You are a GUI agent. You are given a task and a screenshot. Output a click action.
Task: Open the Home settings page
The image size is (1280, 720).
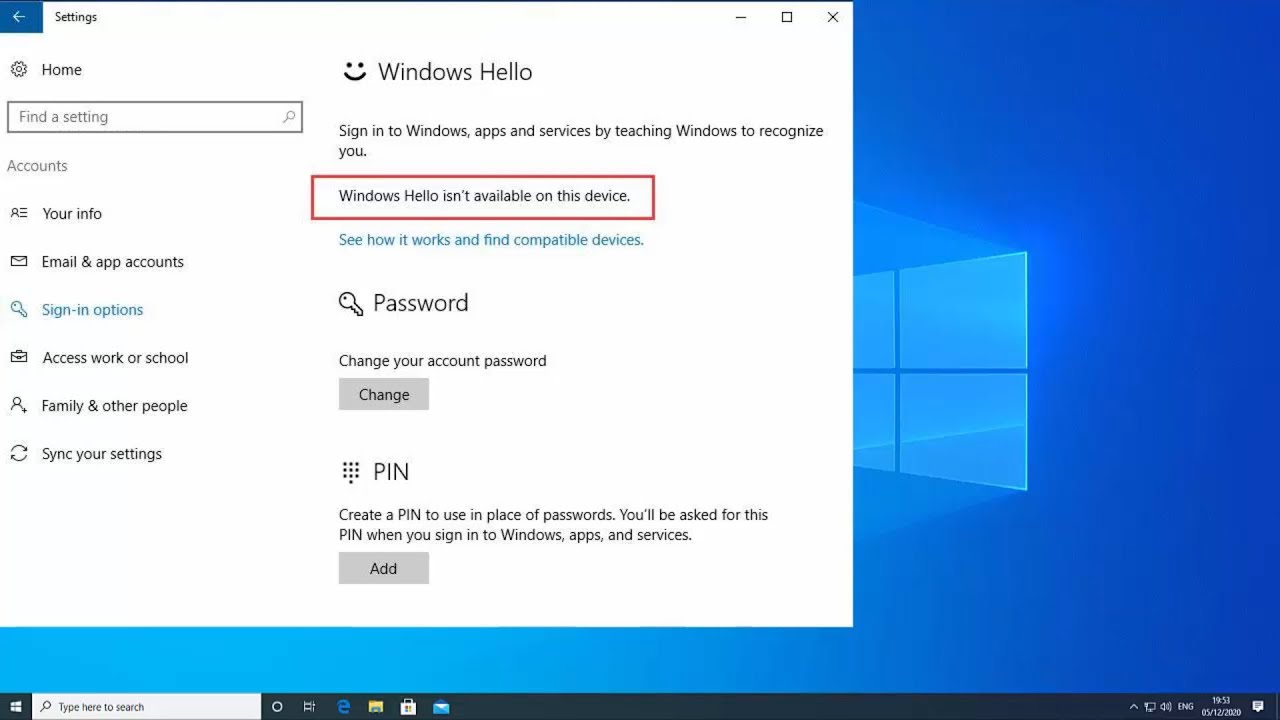(62, 70)
